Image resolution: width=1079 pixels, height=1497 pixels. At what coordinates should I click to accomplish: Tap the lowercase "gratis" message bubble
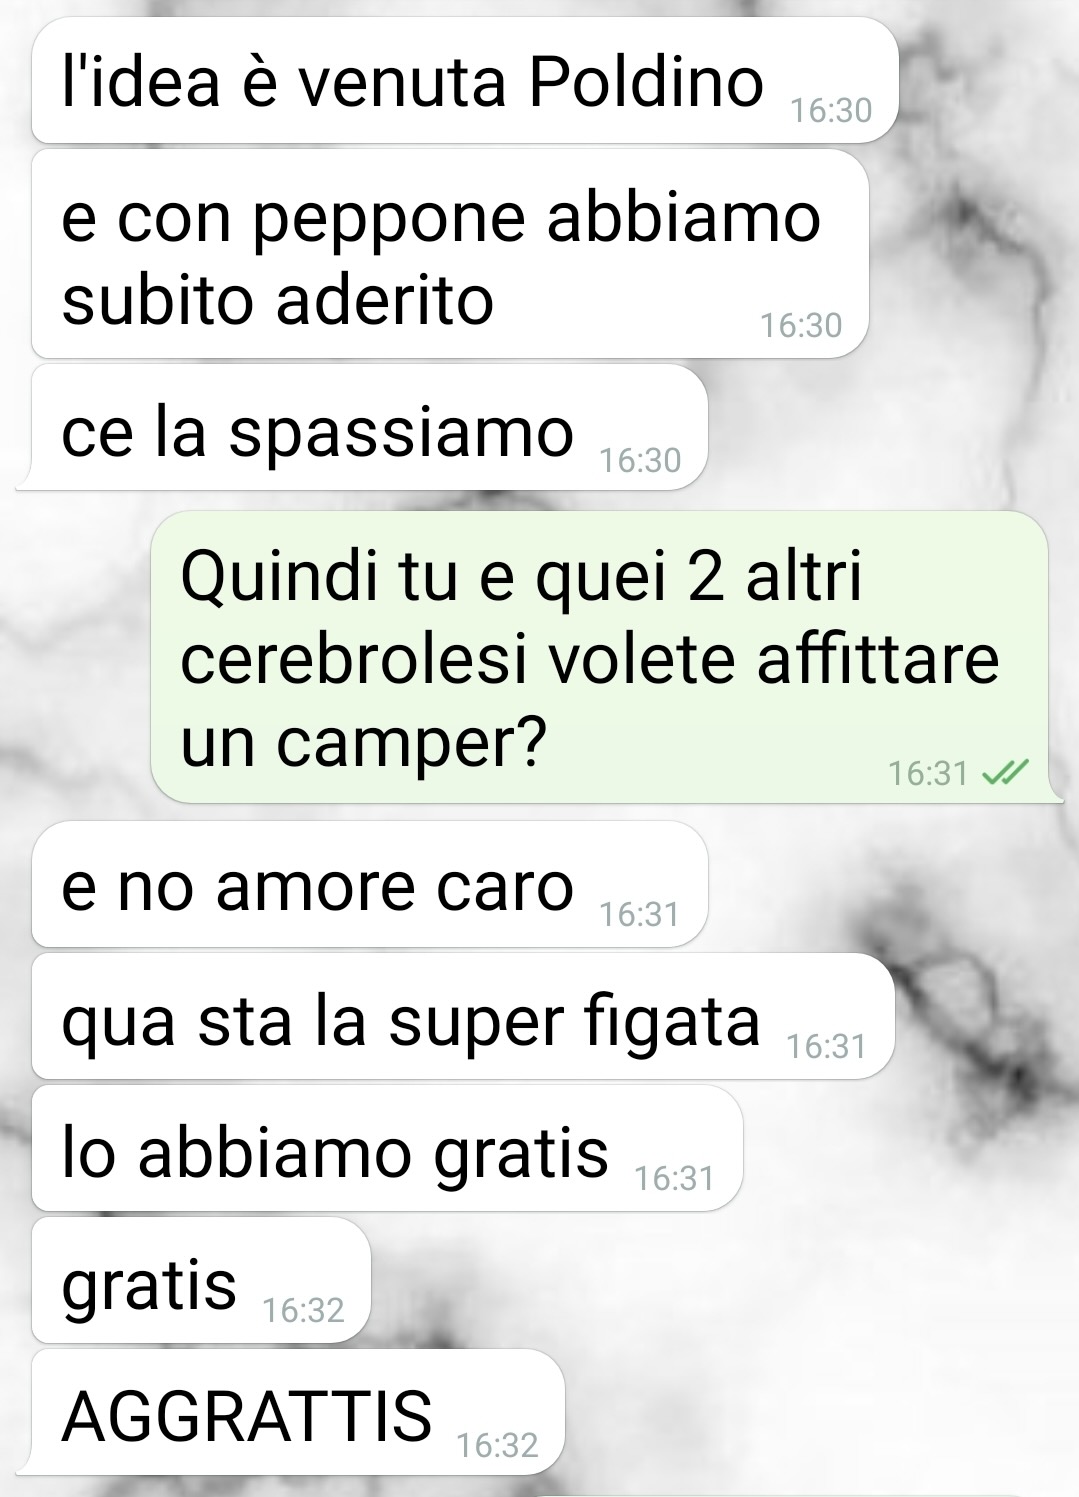[x=201, y=1280]
